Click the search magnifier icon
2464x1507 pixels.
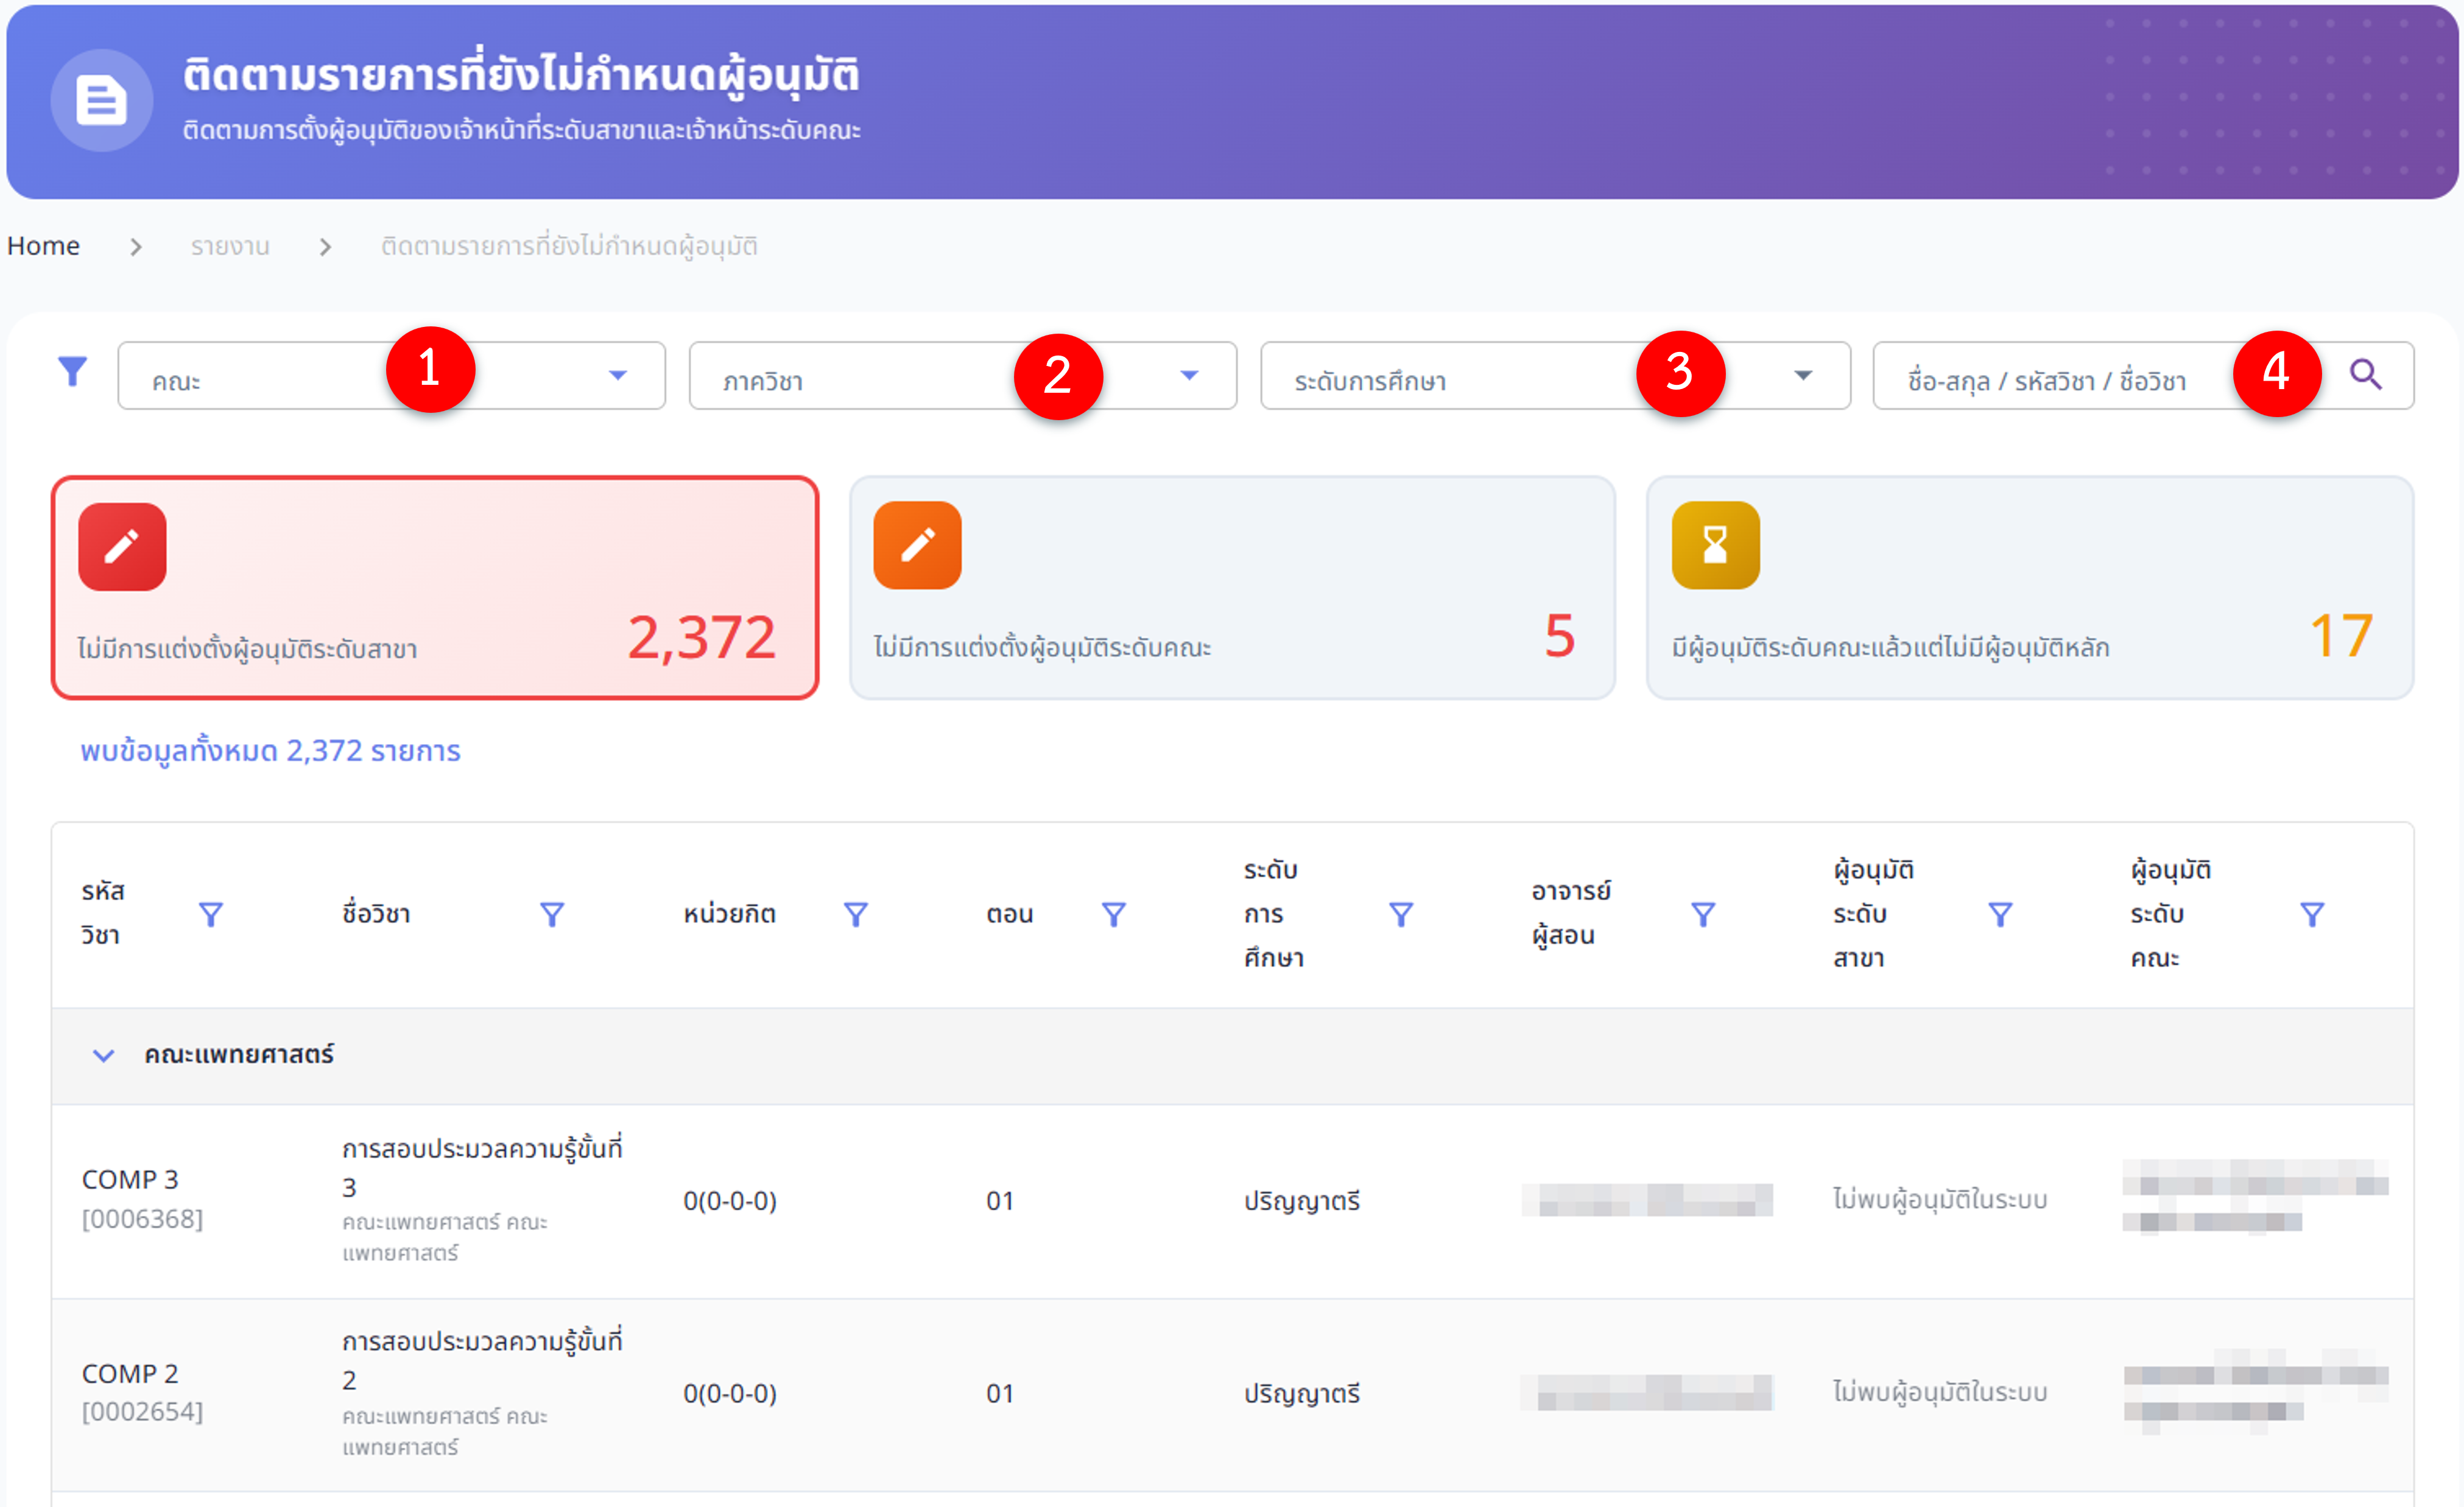click(x=2365, y=375)
